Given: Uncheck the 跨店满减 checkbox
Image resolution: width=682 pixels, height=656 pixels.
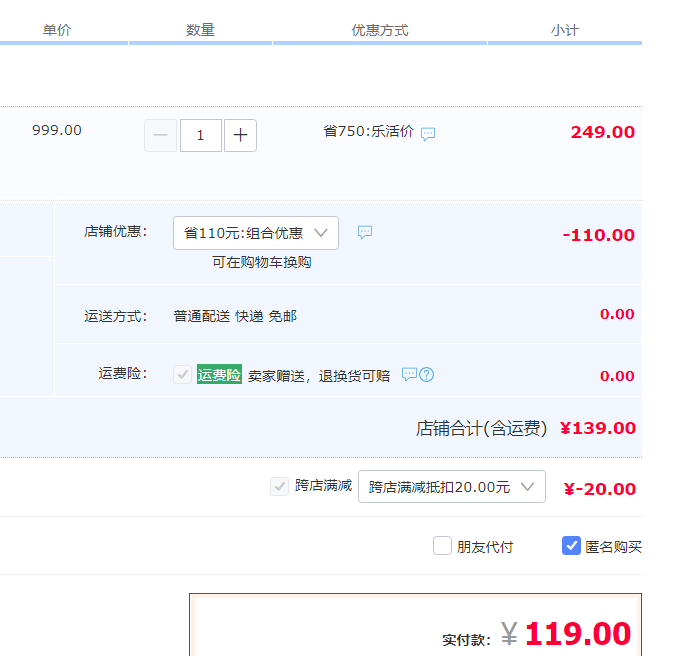Looking at the screenshot, I should [x=280, y=486].
